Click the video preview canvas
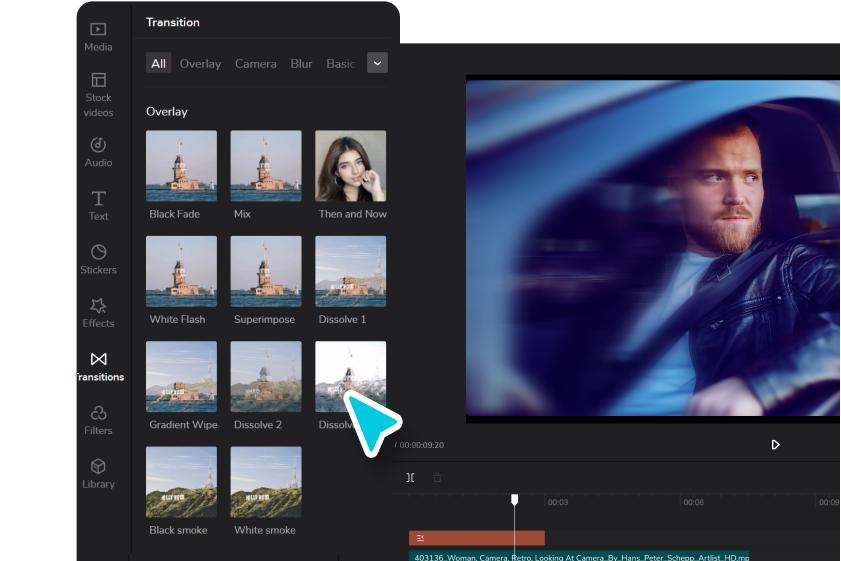Screen dimensions: 841x561 point(653,248)
